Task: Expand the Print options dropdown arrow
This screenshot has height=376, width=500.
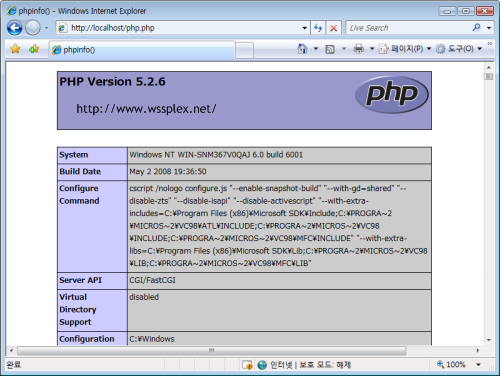Action: point(372,49)
